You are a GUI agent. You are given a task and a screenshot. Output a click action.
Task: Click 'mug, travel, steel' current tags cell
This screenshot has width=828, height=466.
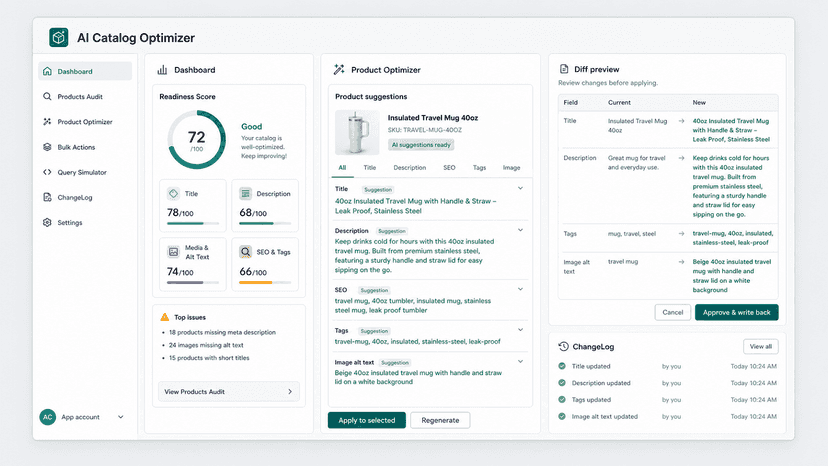(632, 234)
